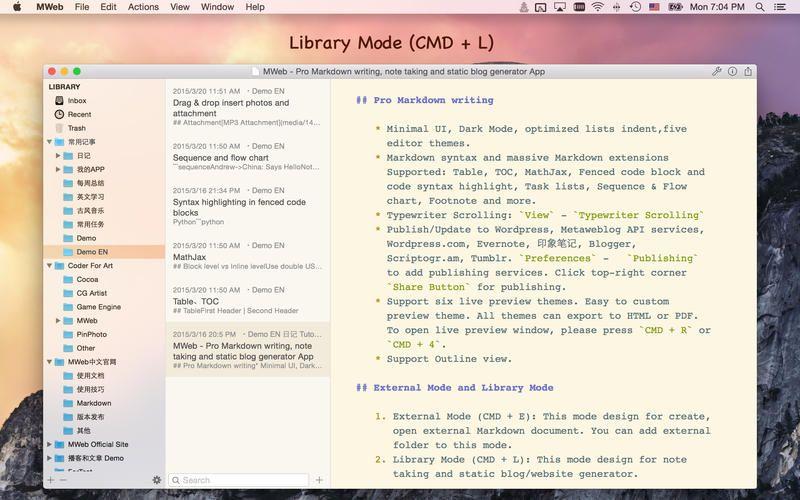Viewport: 800px width, 500px height.
Task: Open the Window menu
Action: pos(217,7)
